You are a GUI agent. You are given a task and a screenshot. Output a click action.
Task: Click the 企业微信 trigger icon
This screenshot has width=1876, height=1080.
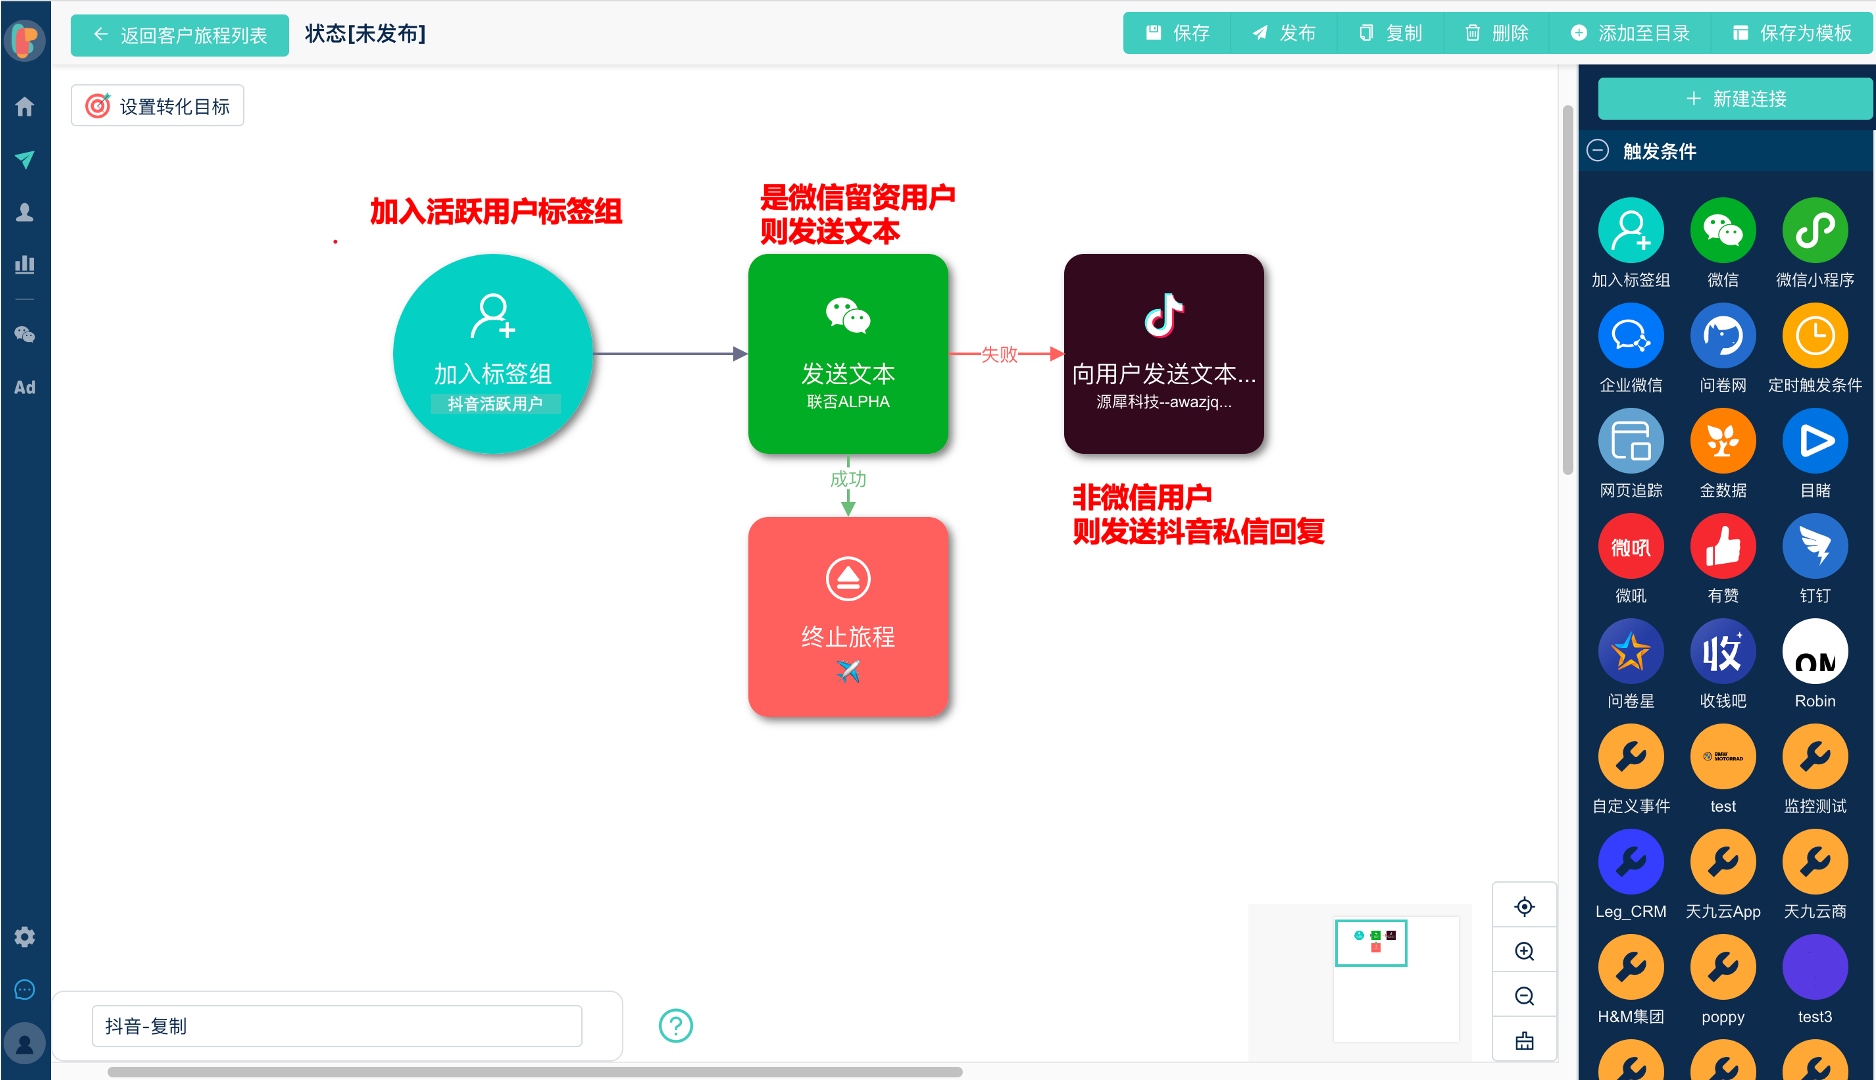coord(1631,334)
